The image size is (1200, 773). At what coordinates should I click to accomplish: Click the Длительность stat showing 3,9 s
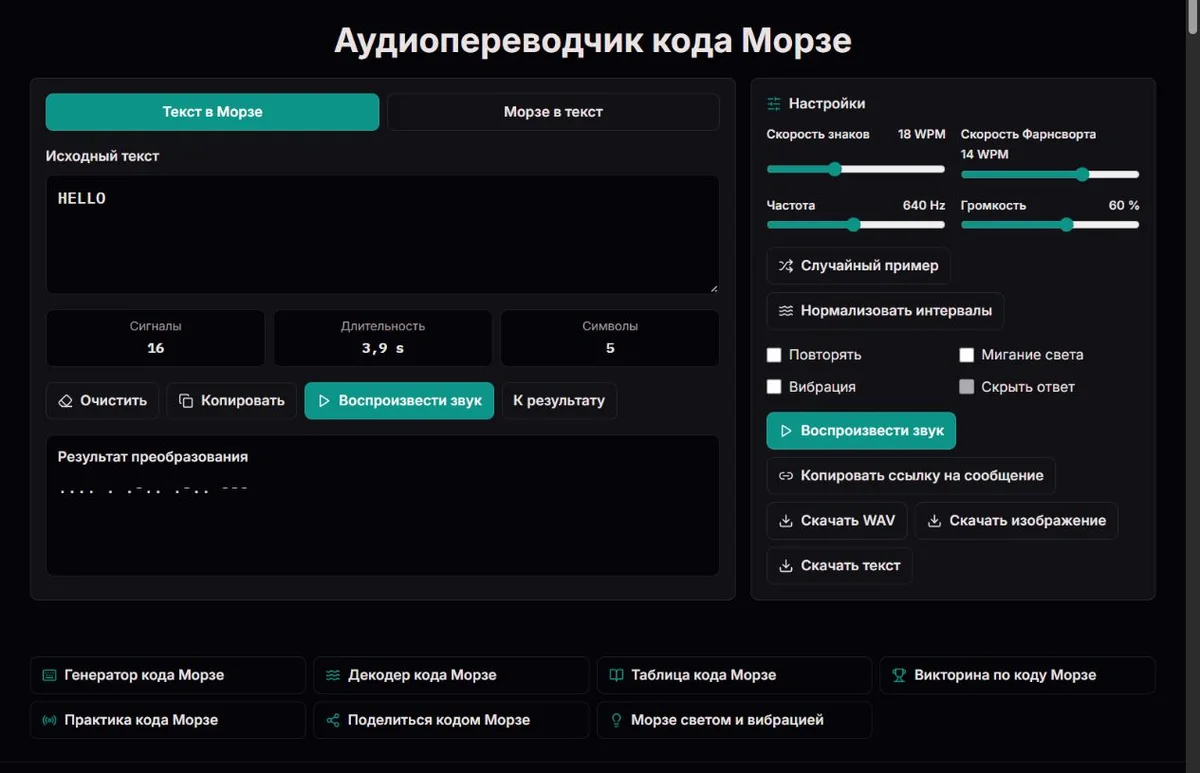[x=382, y=338]
